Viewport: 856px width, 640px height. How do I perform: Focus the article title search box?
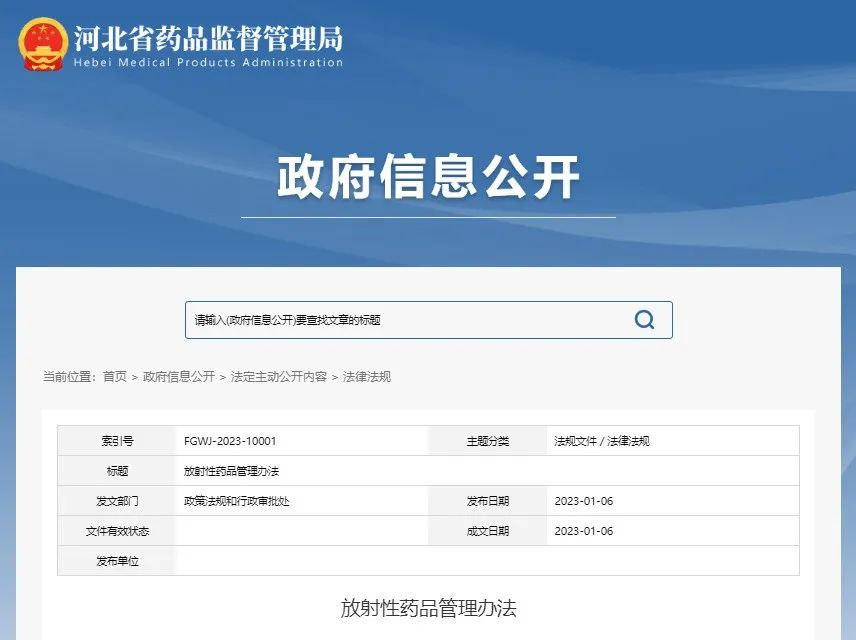point(400,320)
